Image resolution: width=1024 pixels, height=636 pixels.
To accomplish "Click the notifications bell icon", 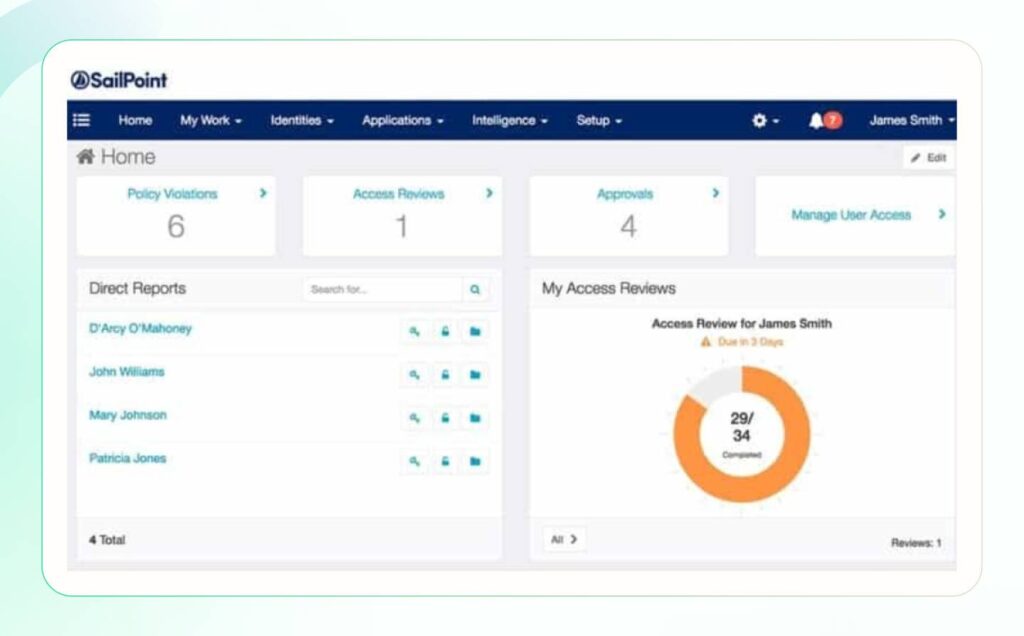I will coord(817,120).
